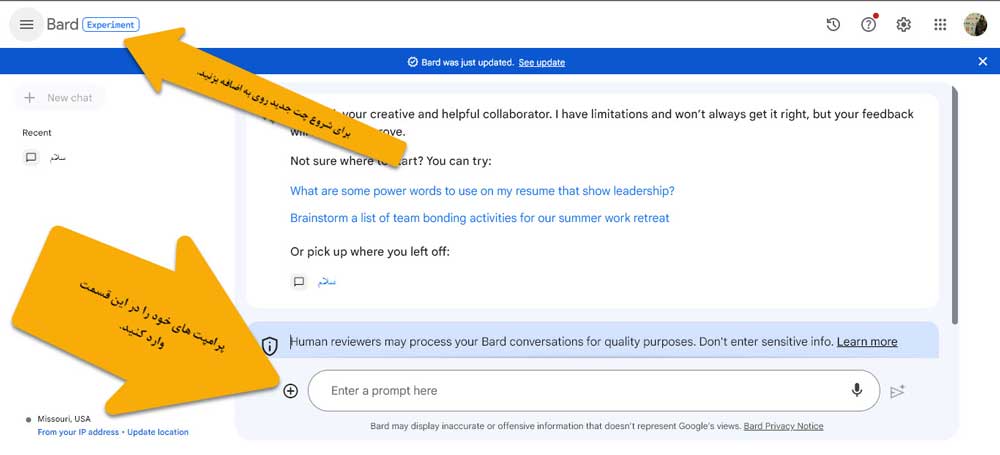Select the team bonding activities suggestion
The width and height of the screenshot is (1000, 455).
click(479, 218)
